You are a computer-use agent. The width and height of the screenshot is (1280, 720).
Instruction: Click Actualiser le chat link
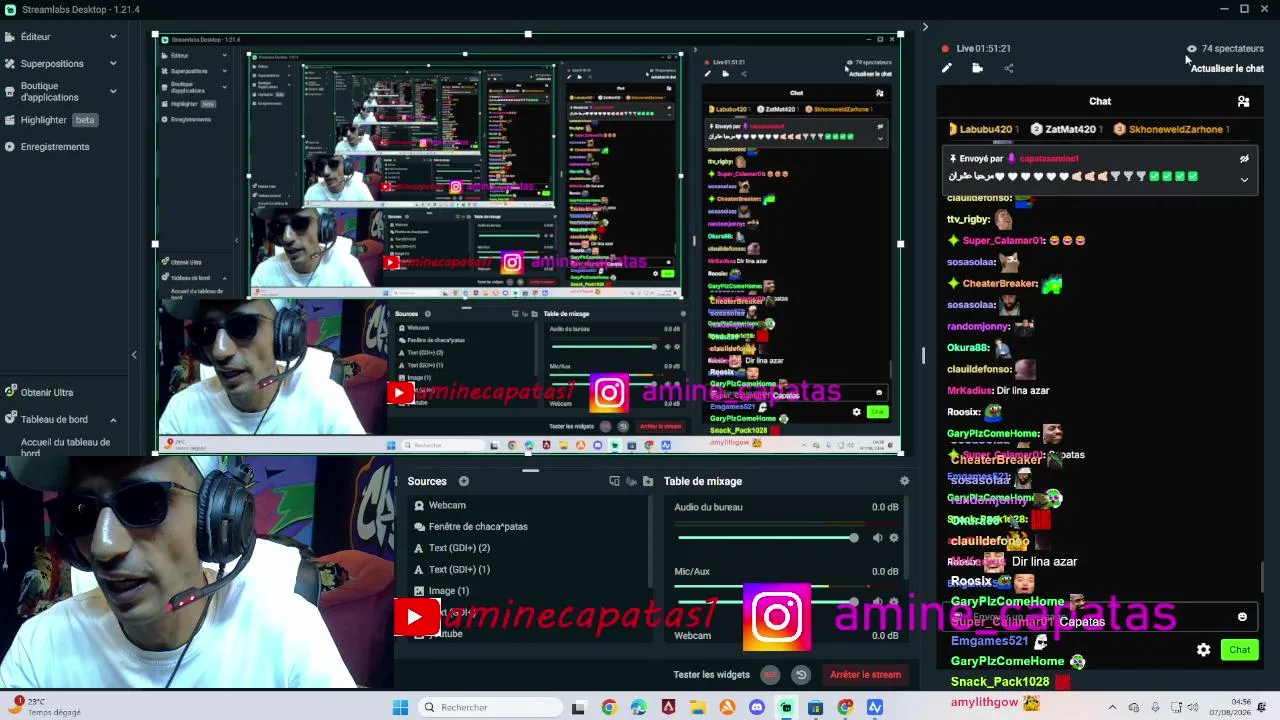point(1227,69)
